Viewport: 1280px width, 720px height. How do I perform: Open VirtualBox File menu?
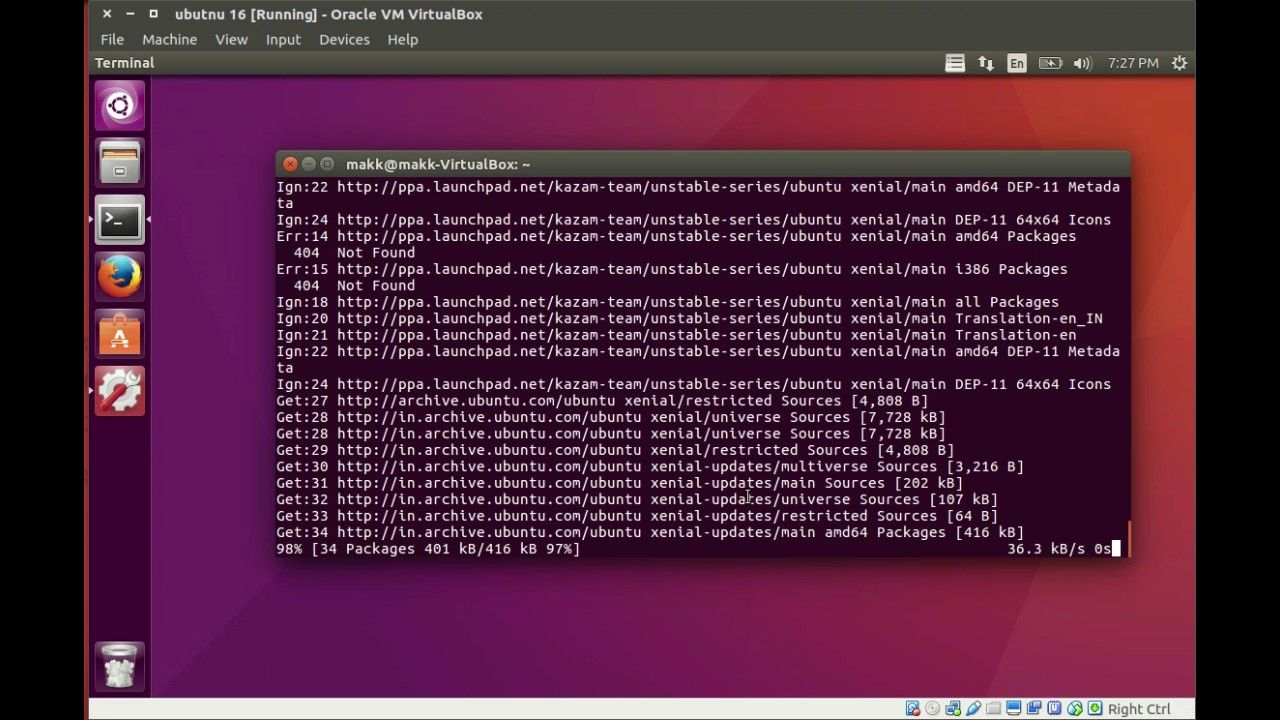pos(112,39)
